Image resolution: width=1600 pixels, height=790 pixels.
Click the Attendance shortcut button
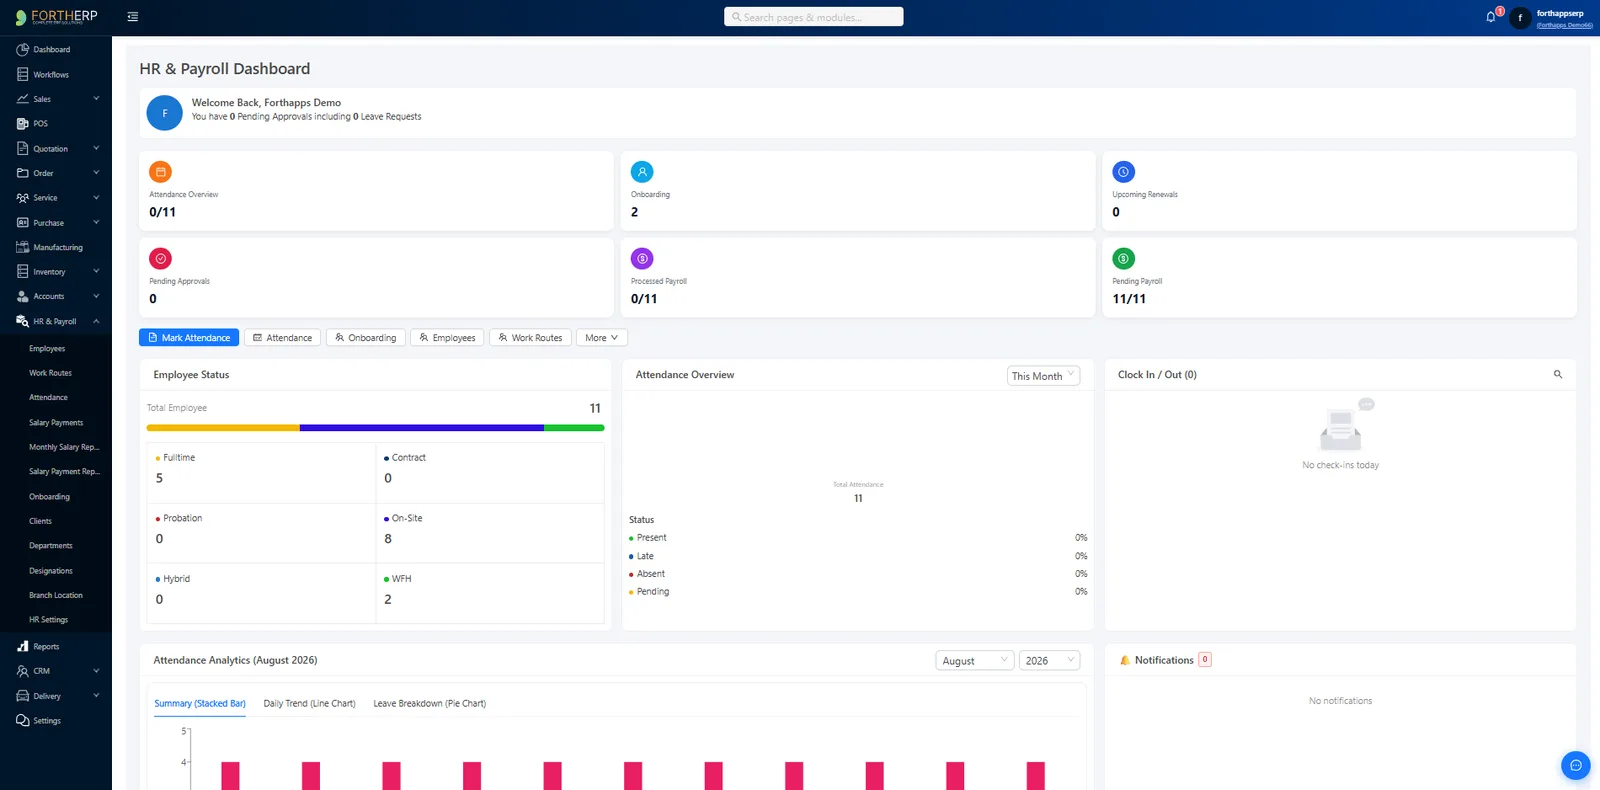coord(282,338)
